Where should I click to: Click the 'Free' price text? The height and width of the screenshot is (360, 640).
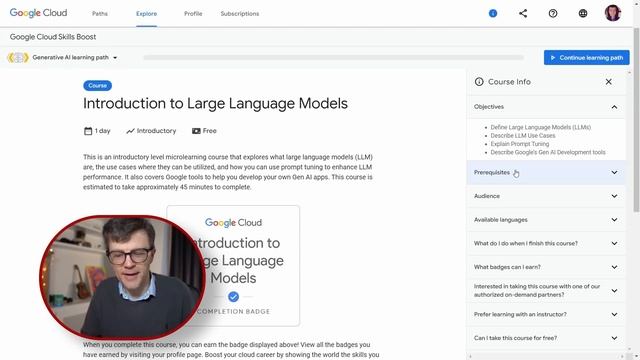(209, 131)
